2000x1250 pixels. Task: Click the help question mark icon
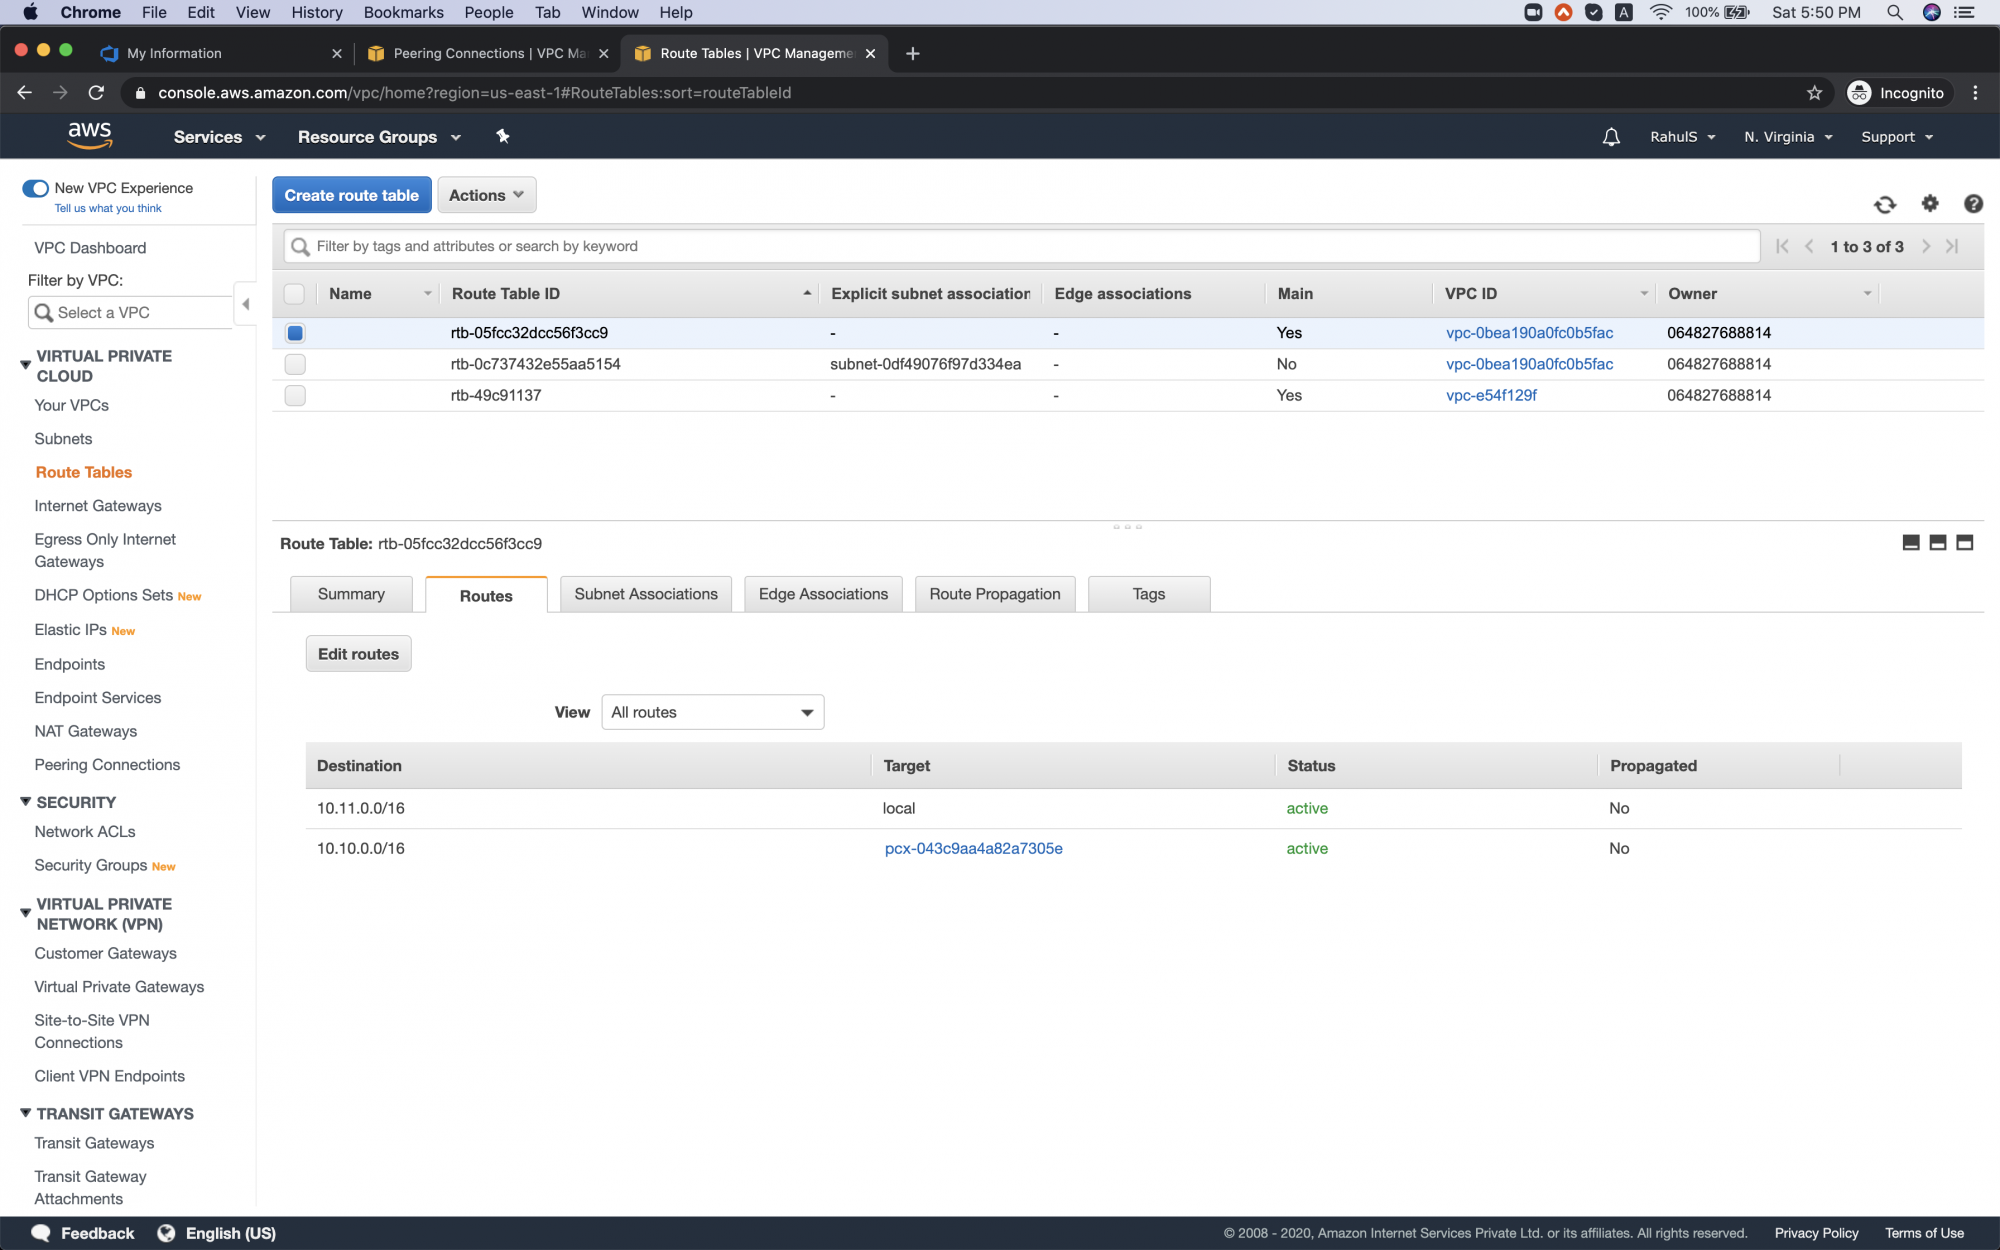pos(1973,204)
